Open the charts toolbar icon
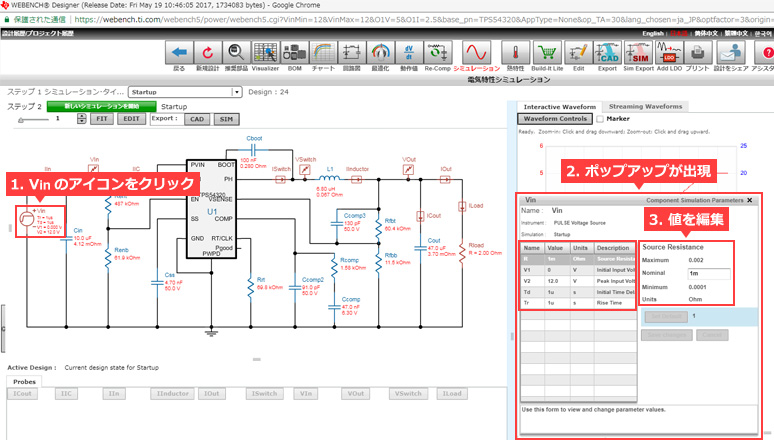This screenshot has width=774, height=440. (x=323, y=52)
